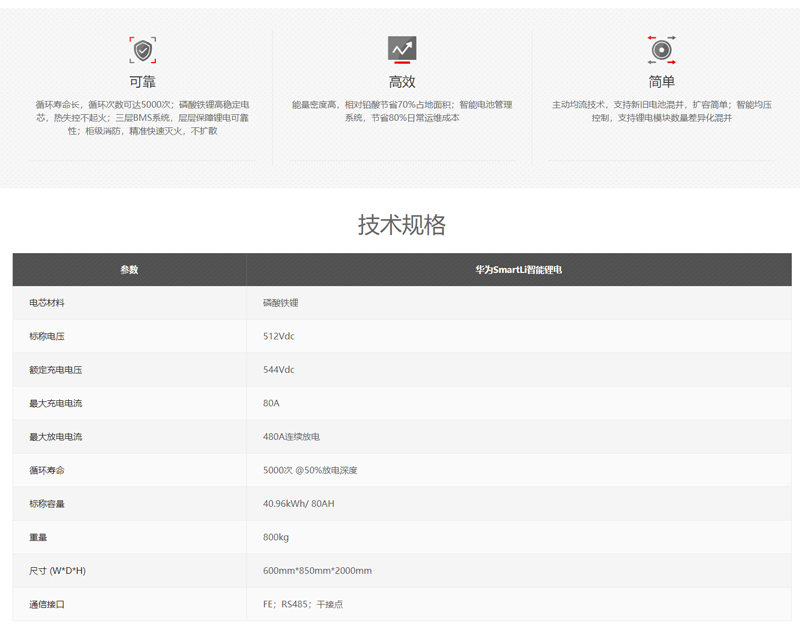
Task: Click the 800kg value
Action: click(276, 537)
